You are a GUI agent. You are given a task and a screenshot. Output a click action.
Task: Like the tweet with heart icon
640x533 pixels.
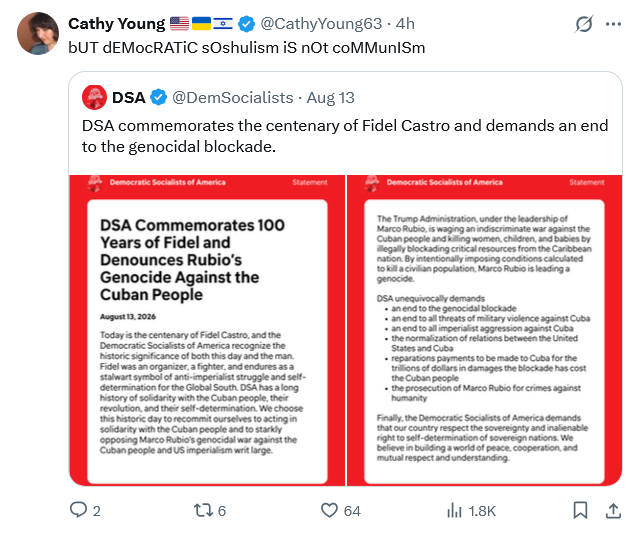click(x=329, y=510)
